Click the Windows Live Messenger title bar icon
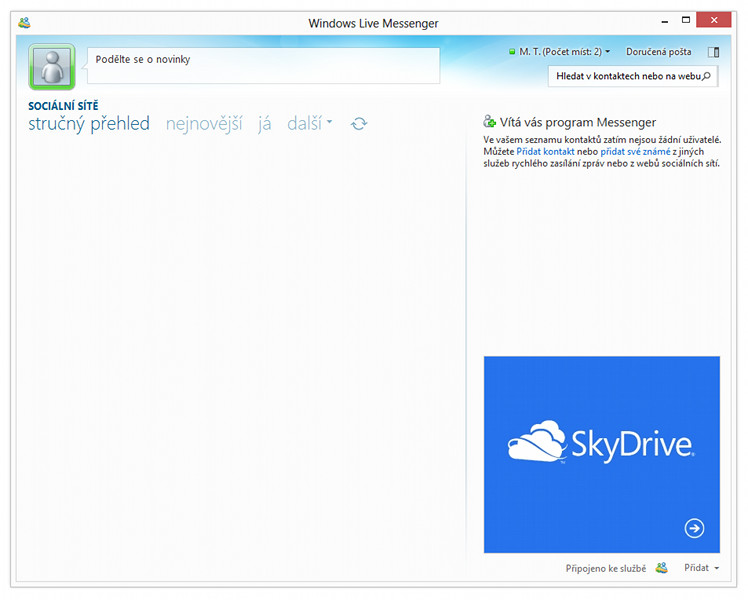 pyautogui.click(x=24, y=22)
